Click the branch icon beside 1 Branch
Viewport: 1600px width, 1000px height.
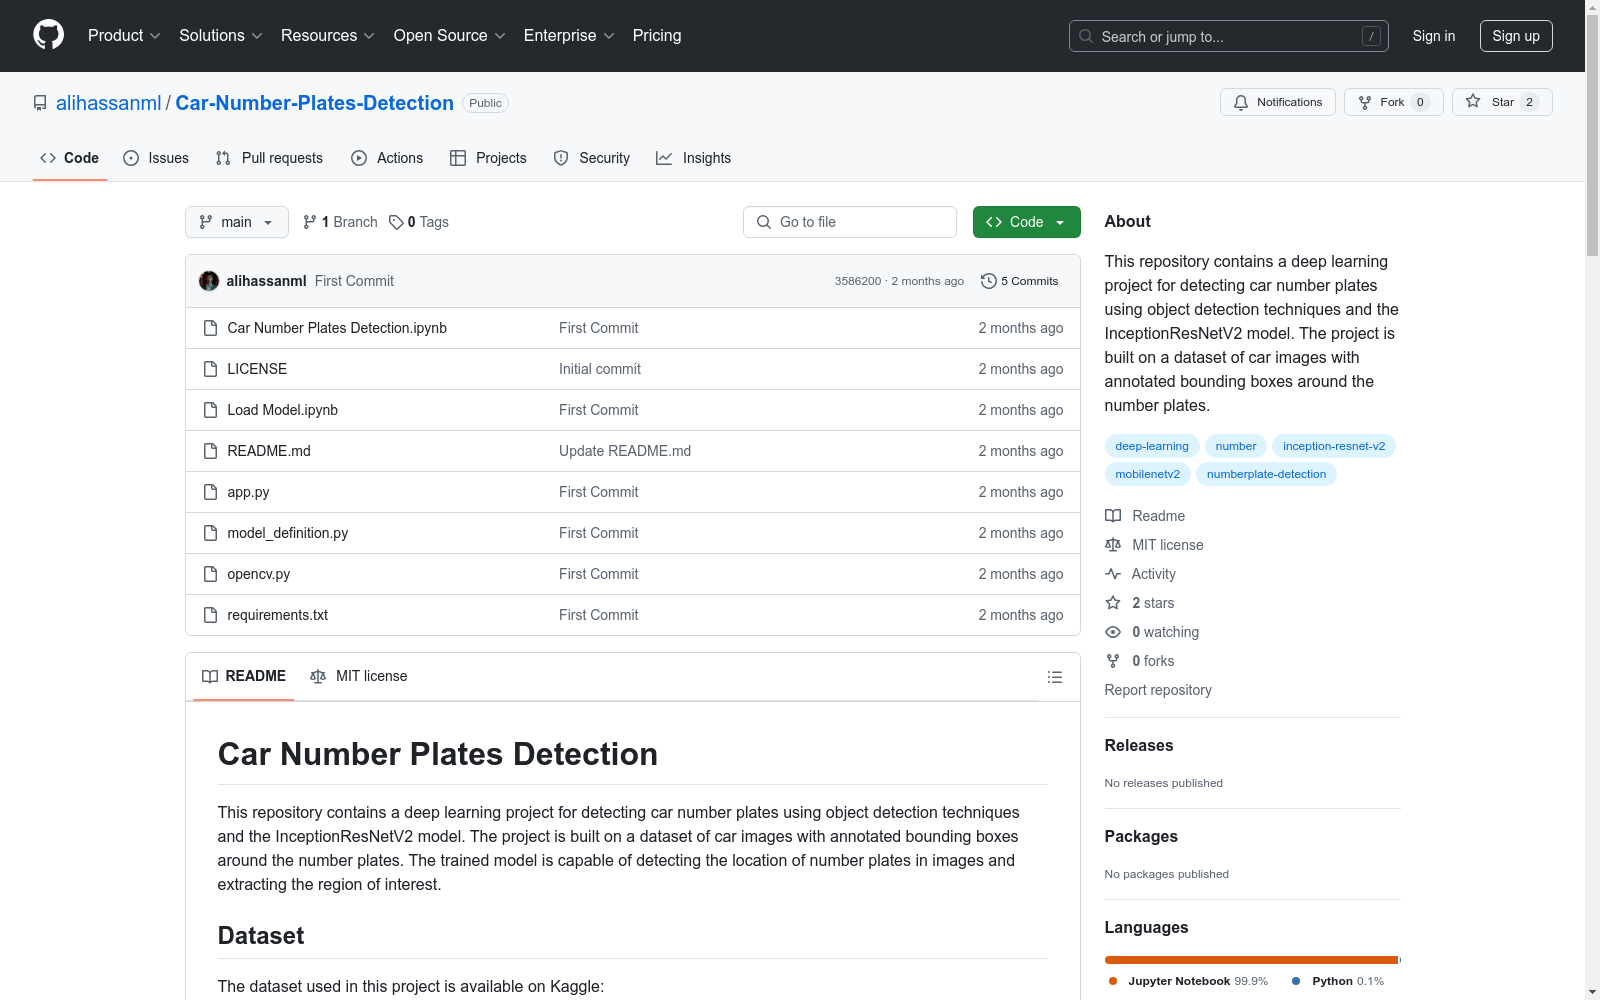(310, 222)
